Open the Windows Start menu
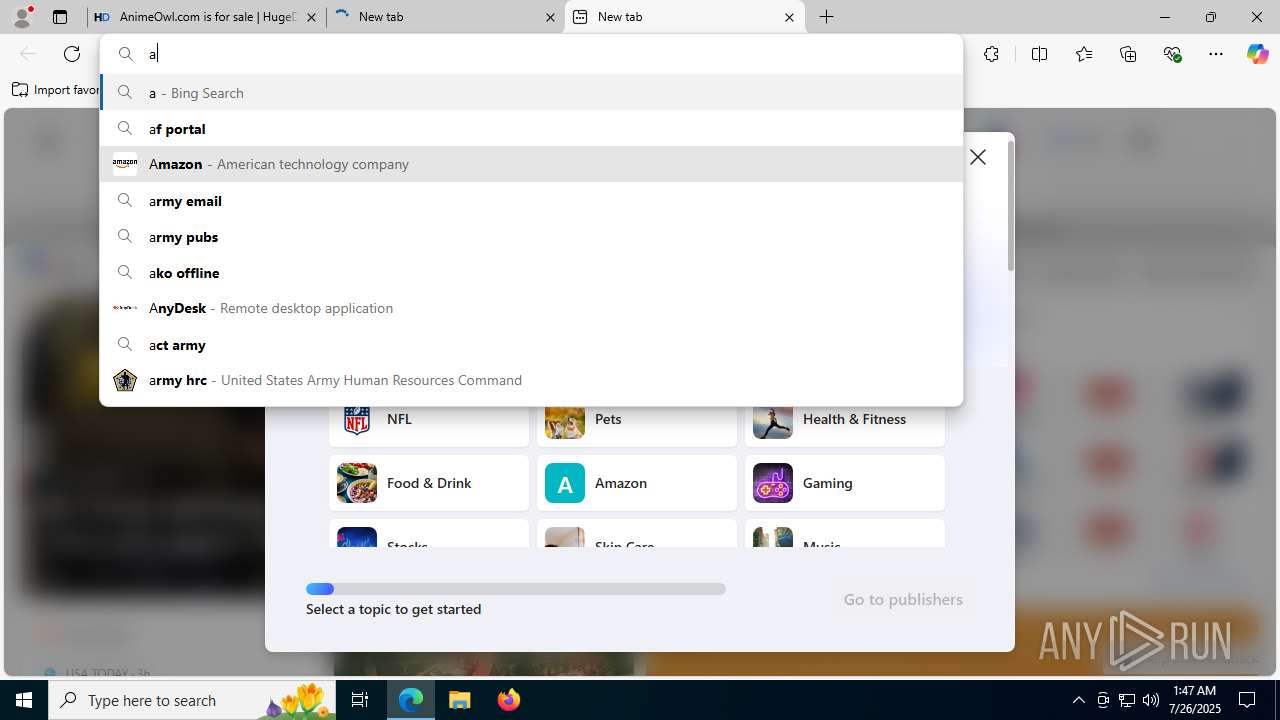This screenshot has width=1280, height=720. [x=24, y=700]
